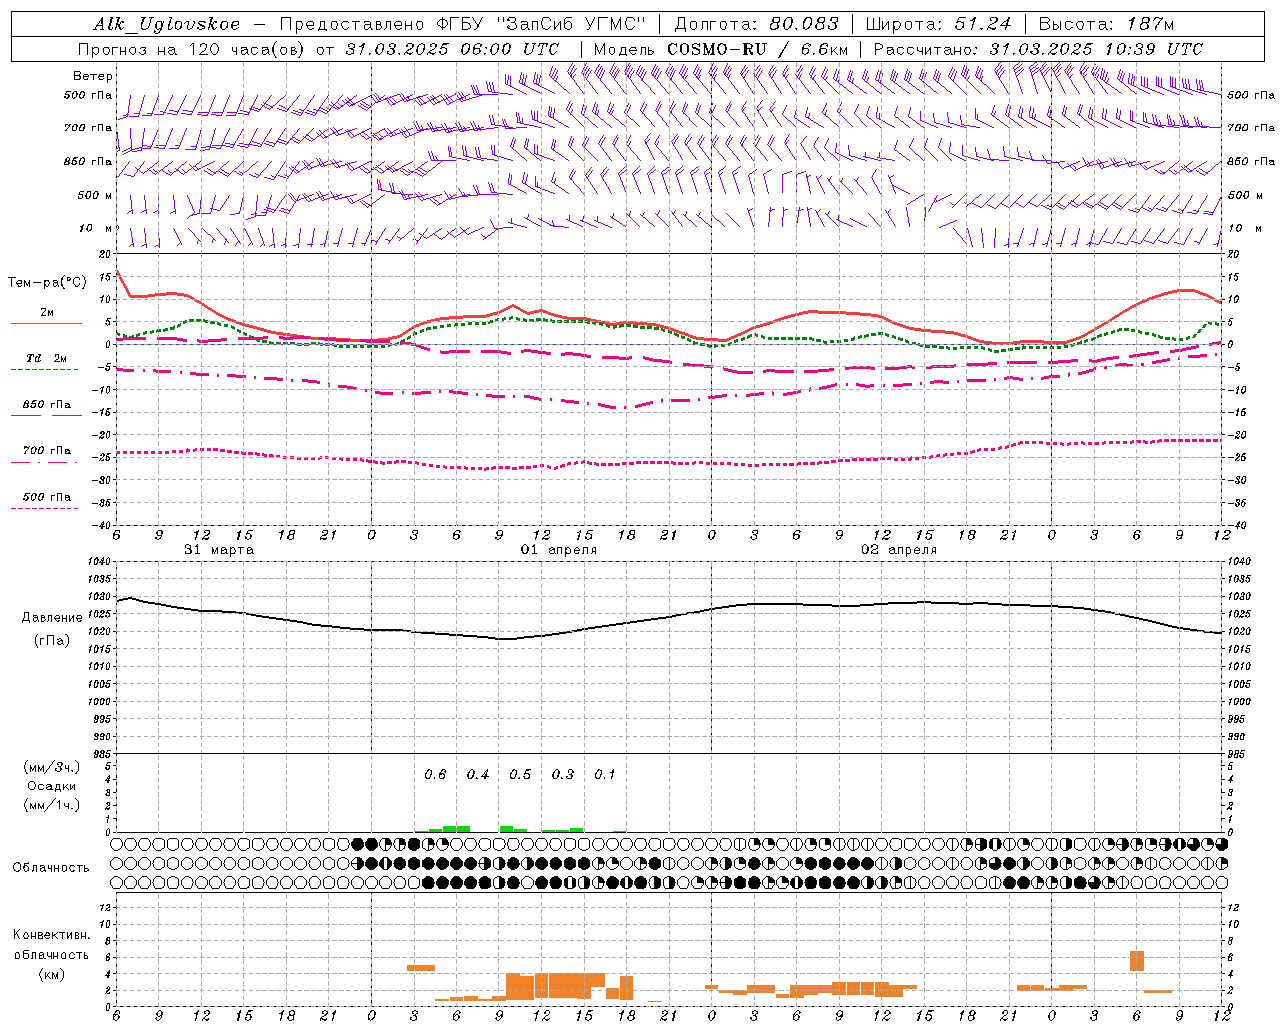
Task: Click 'Предоставлено ФГБУ "ЗапСиб УГМС"' text
Action: 463,24
